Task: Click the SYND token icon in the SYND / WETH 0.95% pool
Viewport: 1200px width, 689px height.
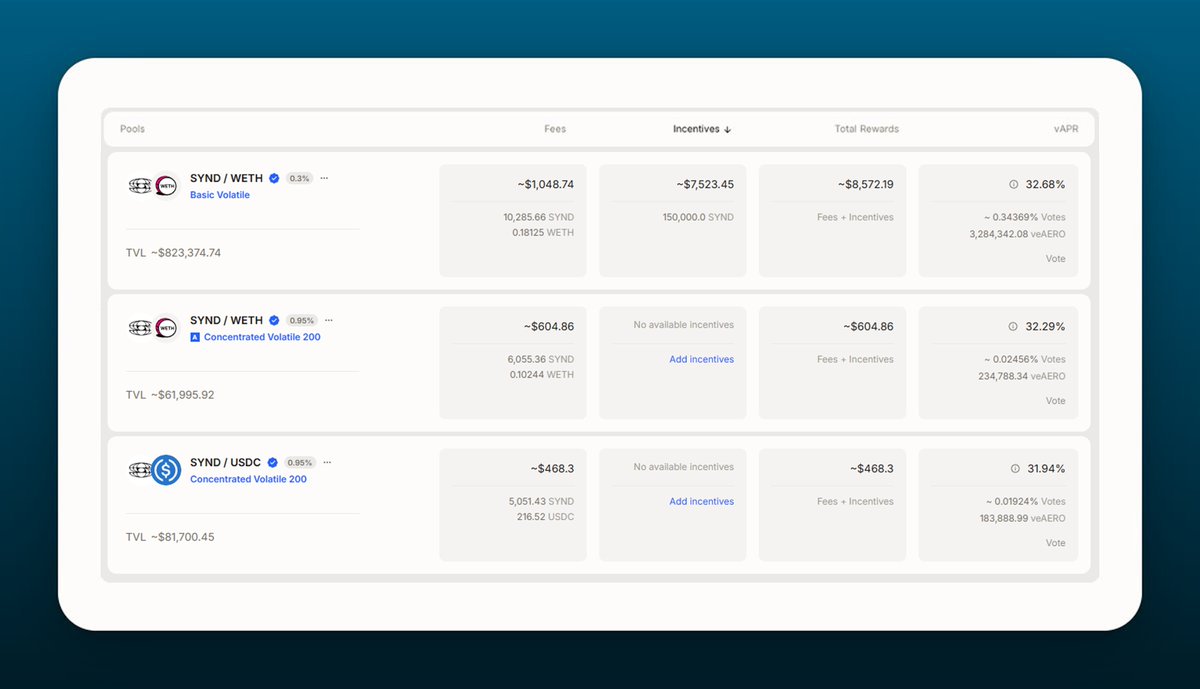Action: 140,328
